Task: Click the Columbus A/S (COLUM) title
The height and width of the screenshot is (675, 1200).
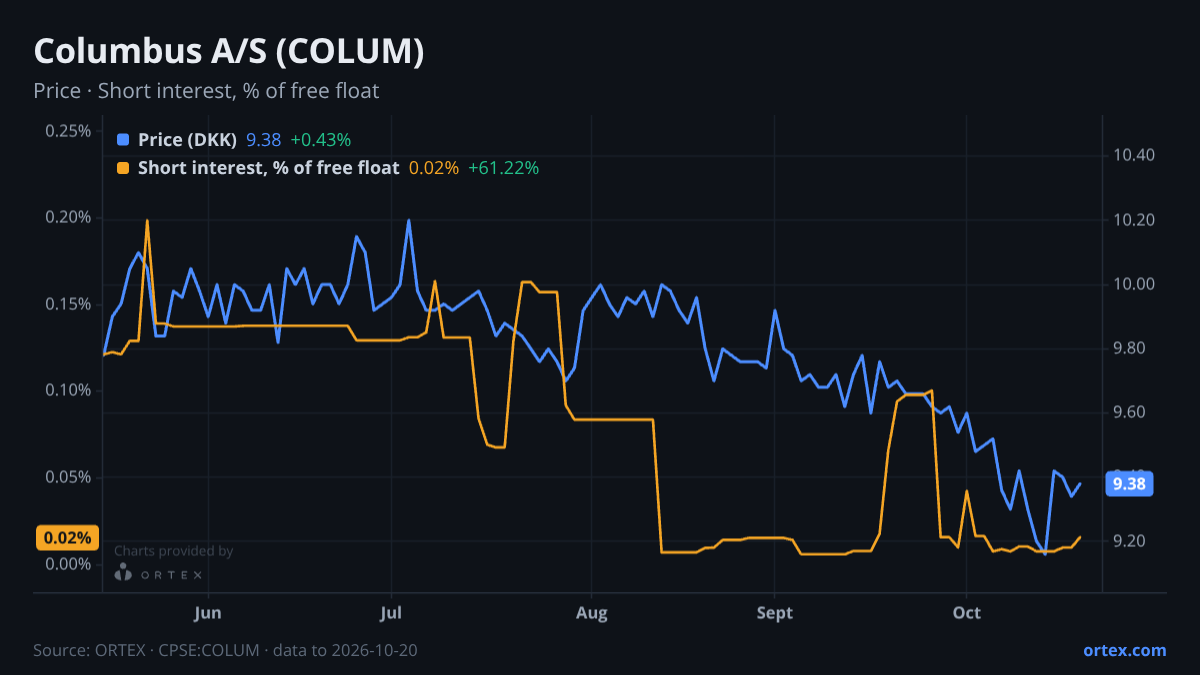Action: click(229, 52)
